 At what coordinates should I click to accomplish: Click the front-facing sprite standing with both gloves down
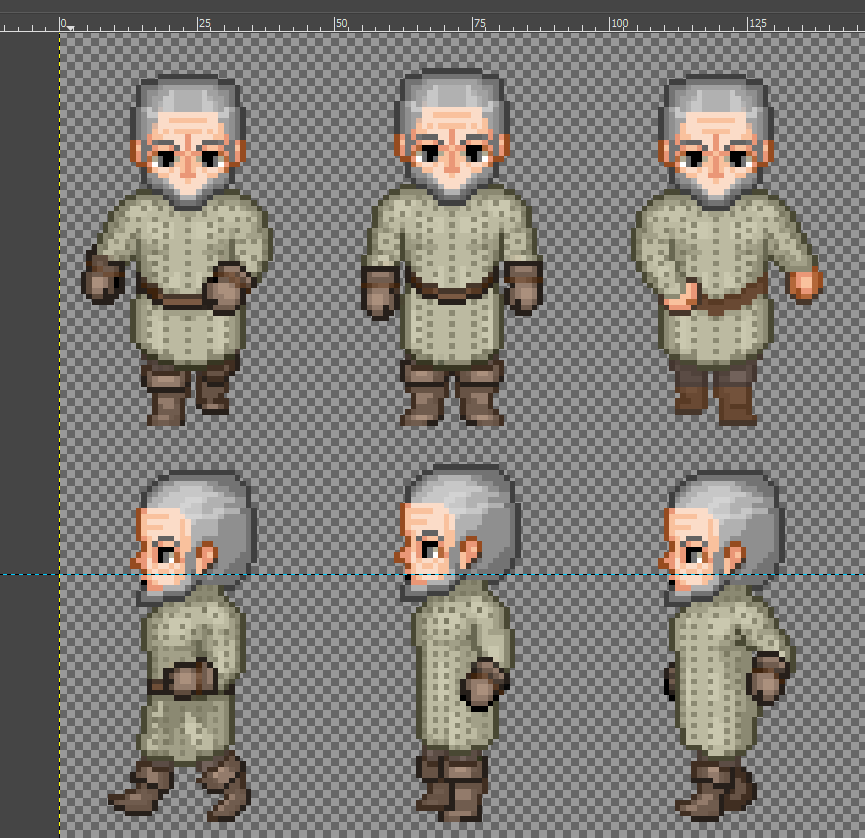[452, 248]
